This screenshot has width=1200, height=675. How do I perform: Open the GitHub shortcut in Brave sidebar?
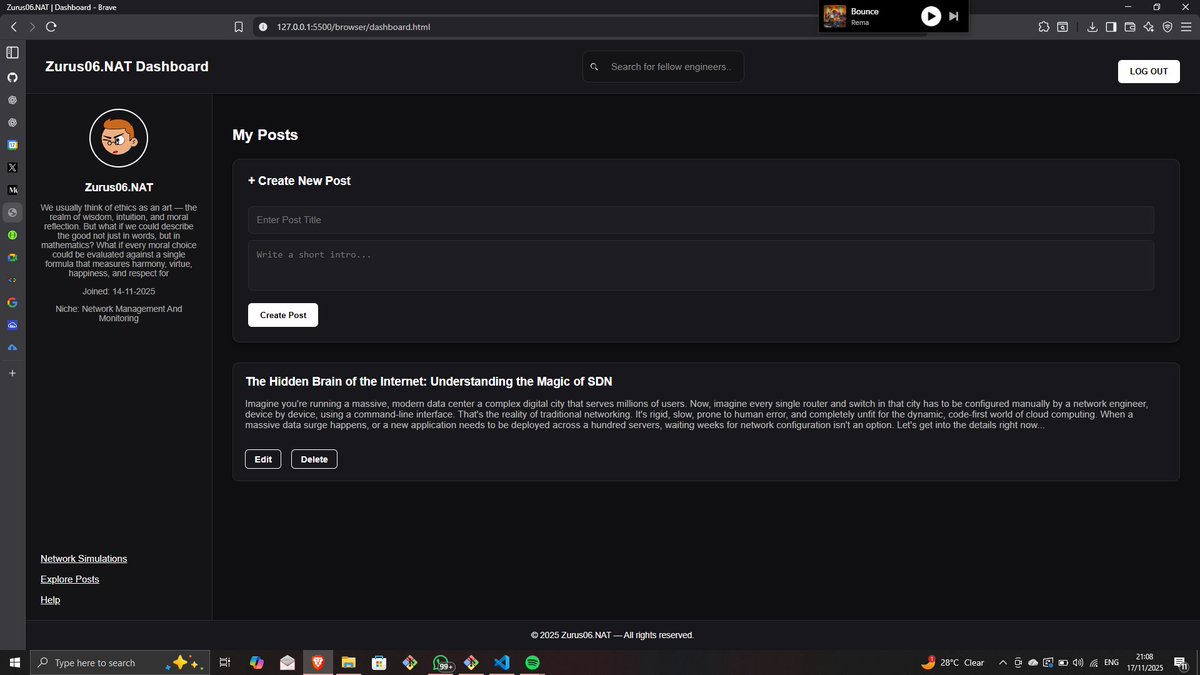pos(12,78)
